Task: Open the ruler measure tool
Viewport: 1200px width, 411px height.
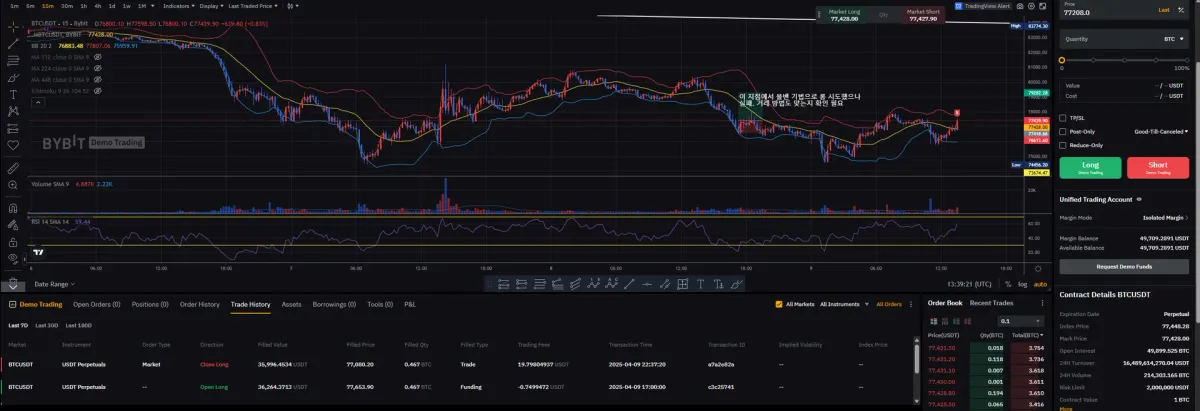Action: (x=13, y=167)
